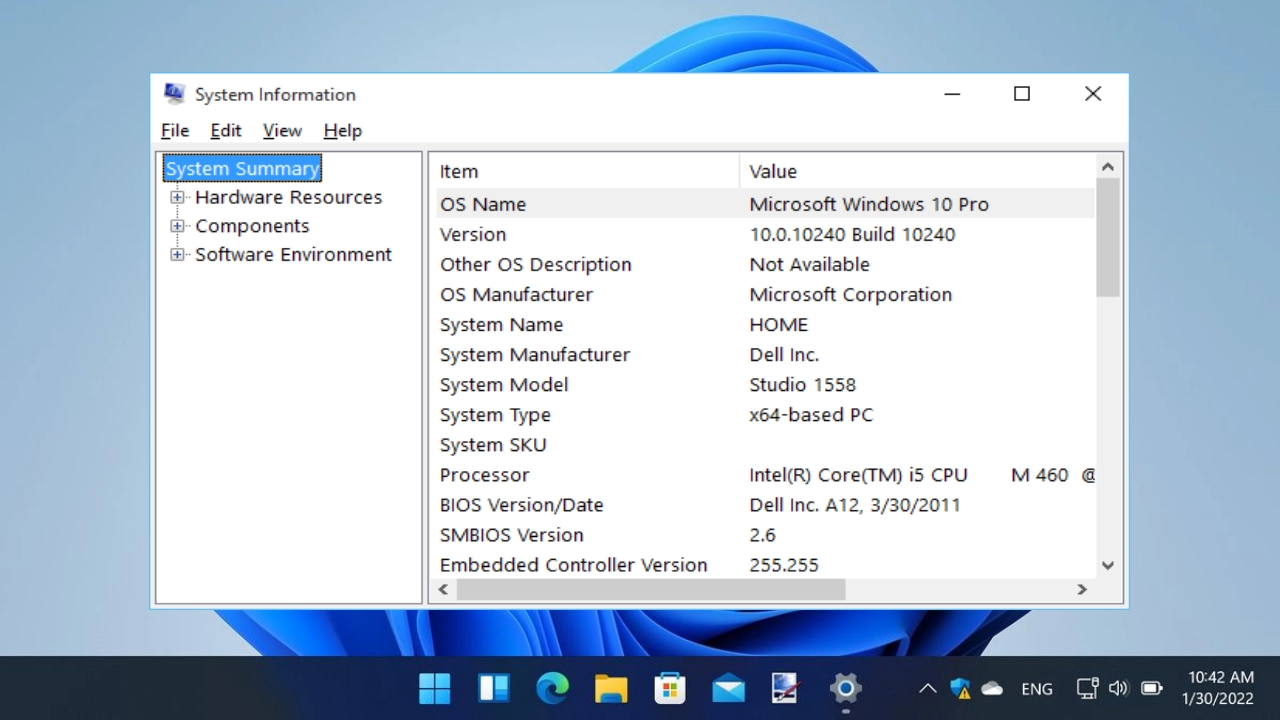Select the System Model row
This screenshot has width=1280, height=720.
[765, 384]
